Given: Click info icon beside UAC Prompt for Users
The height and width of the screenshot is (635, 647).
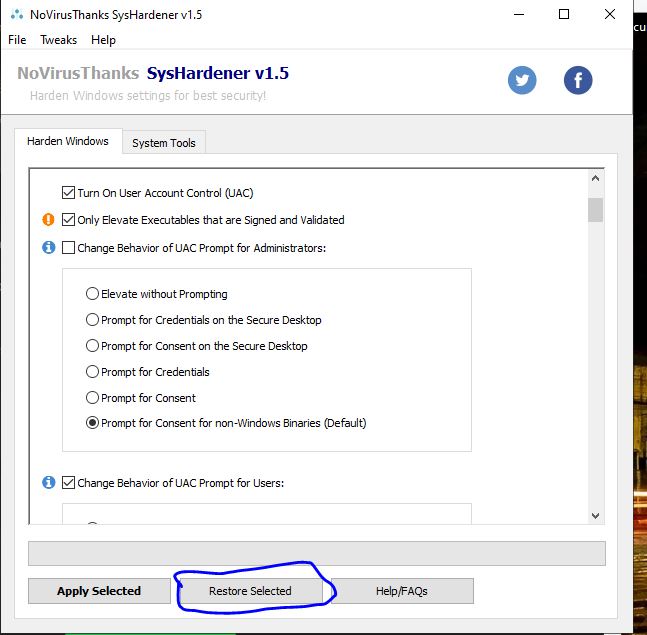Looking at the screenshot, I should tap(48, 482).
